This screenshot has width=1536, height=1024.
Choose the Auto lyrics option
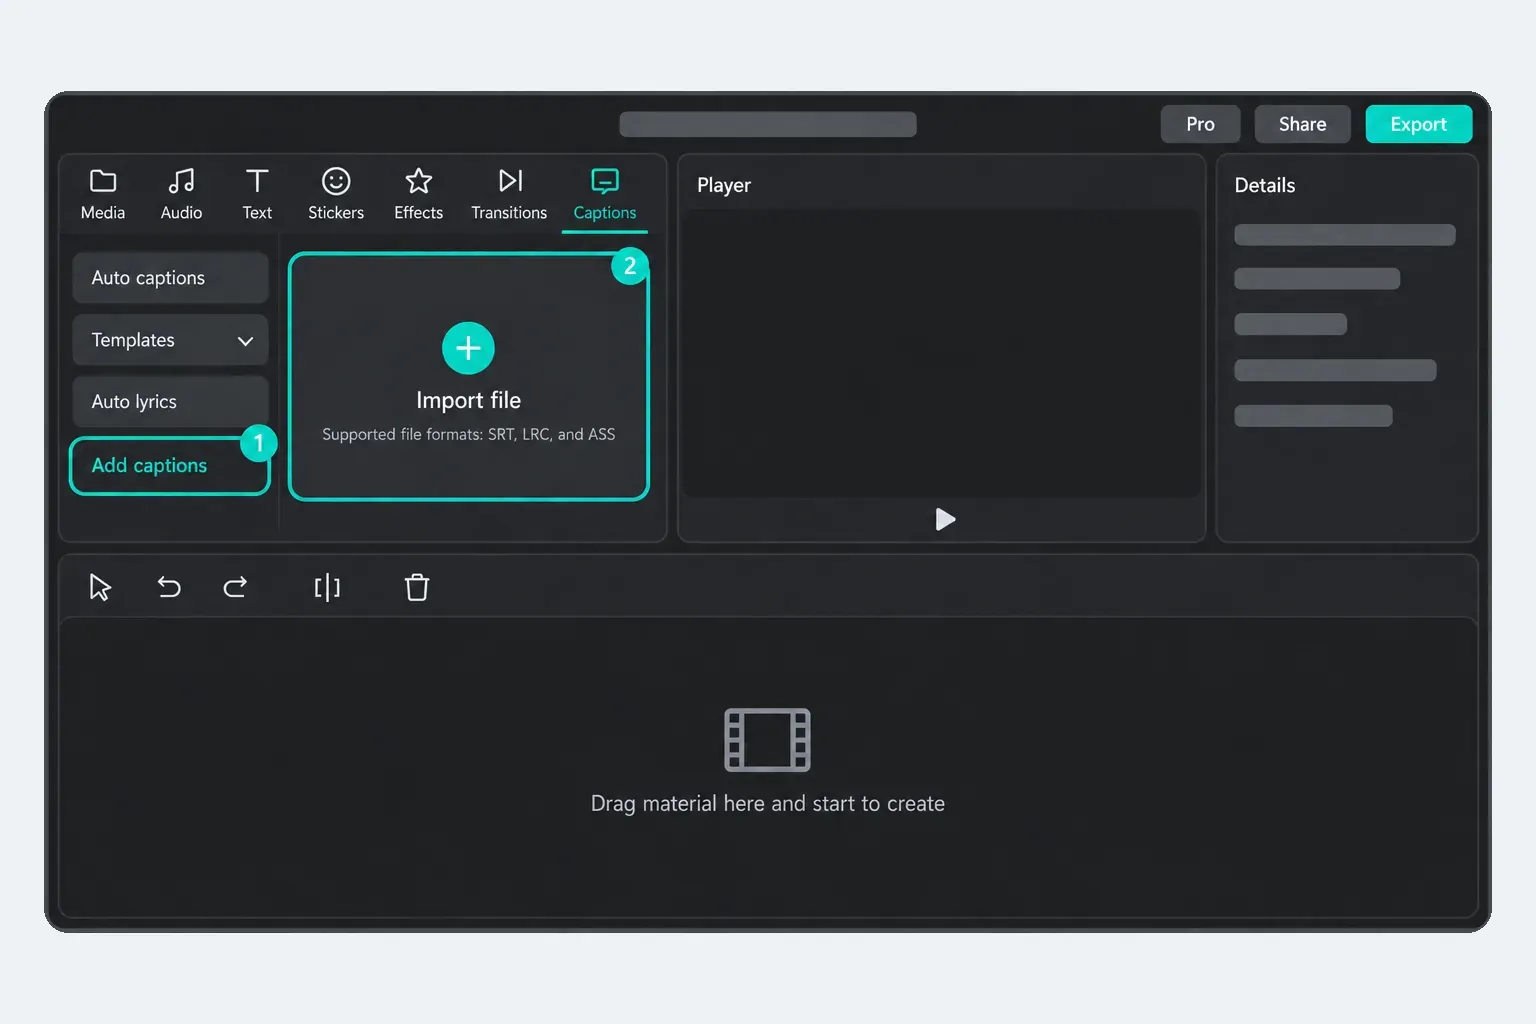click(x=170, y=402)
